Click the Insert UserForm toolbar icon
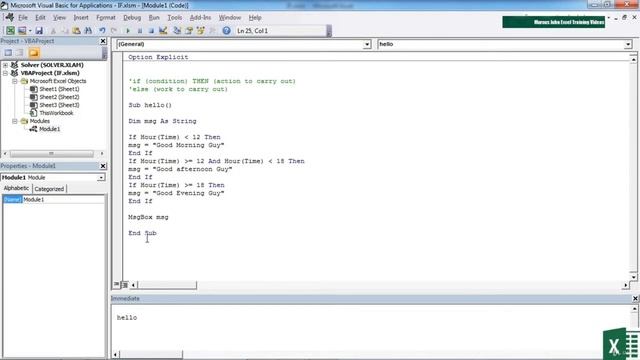The width and height of the screenshot is (640, 360). point(22,31)
